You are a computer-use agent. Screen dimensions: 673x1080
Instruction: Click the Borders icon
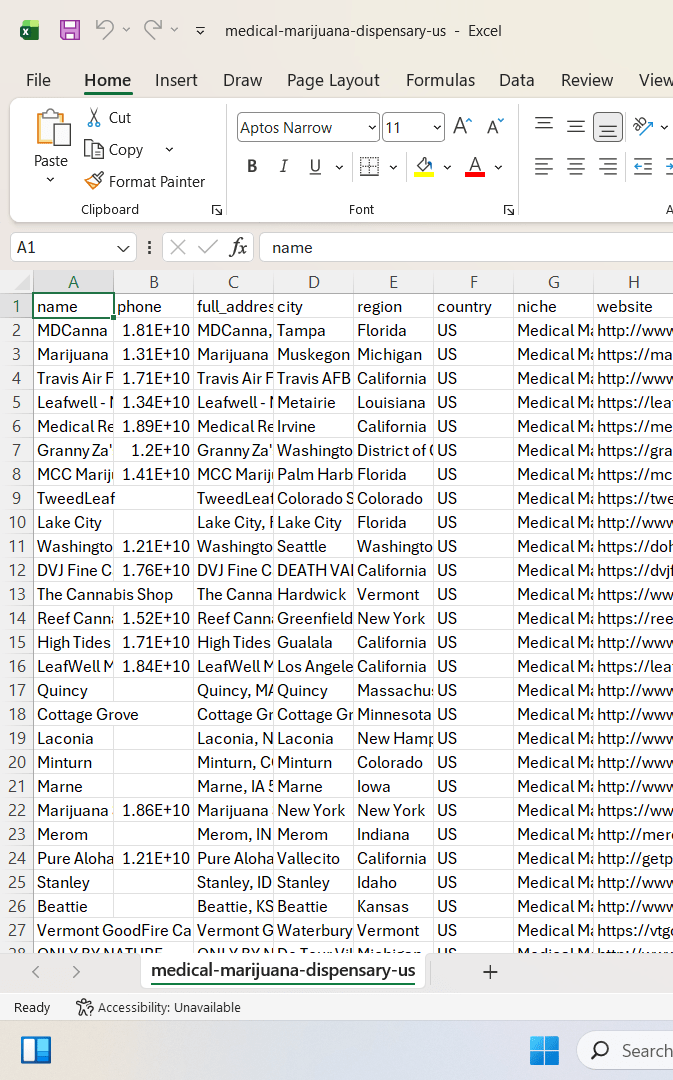(x=370, y=166)
